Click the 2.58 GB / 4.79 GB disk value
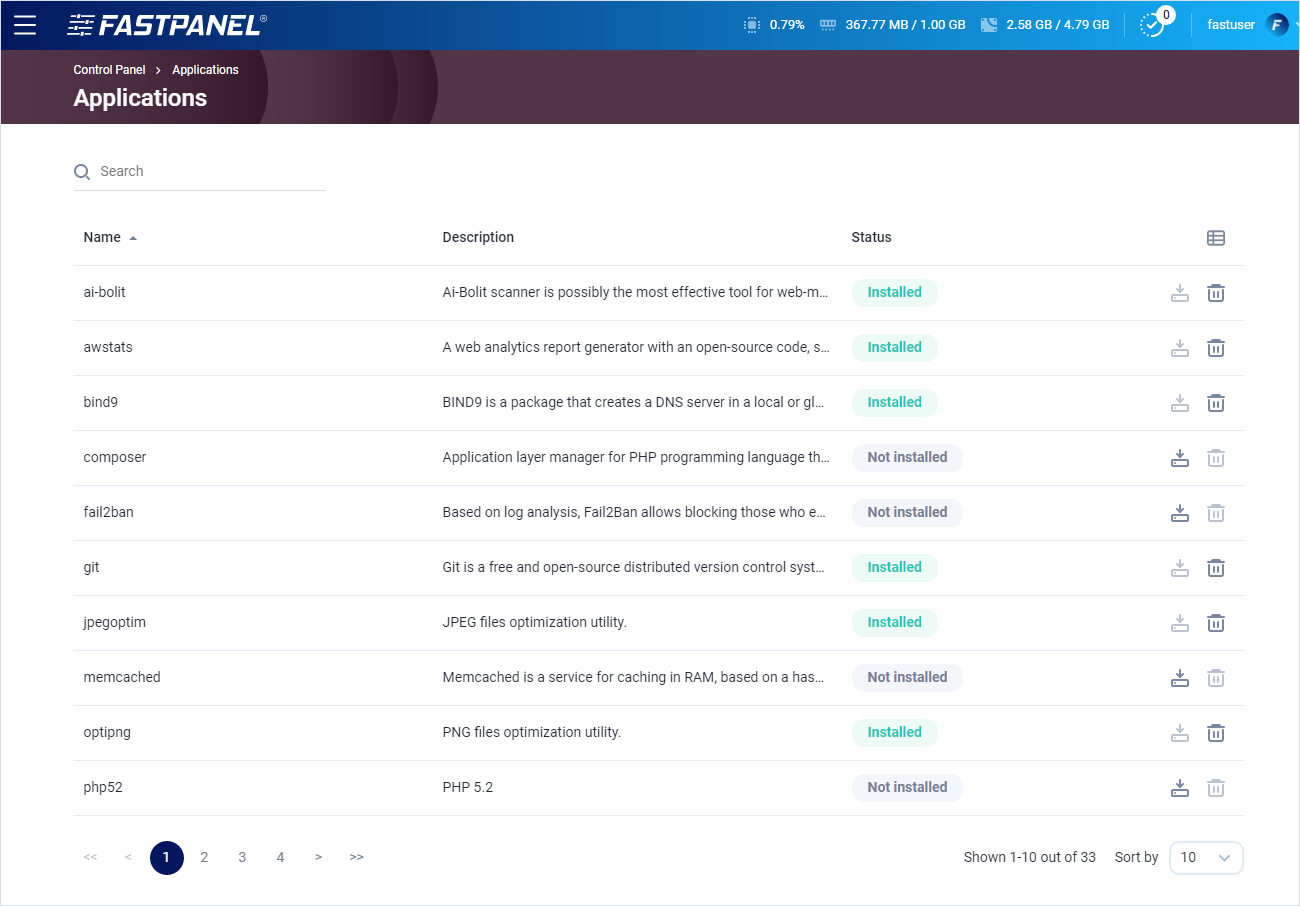Viewport: 1300px width, 906px height. (x=1058, y=25)
